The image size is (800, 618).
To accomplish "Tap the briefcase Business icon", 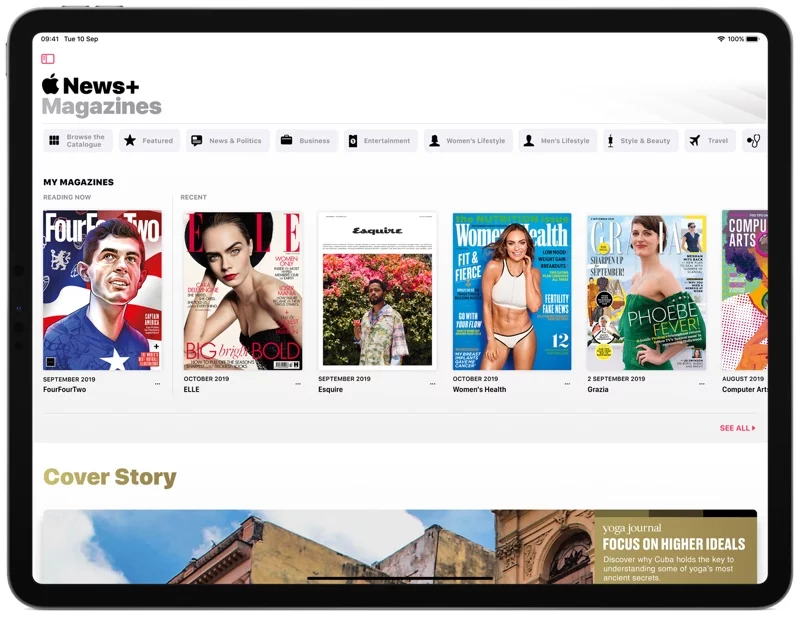I will click(286, 140).
